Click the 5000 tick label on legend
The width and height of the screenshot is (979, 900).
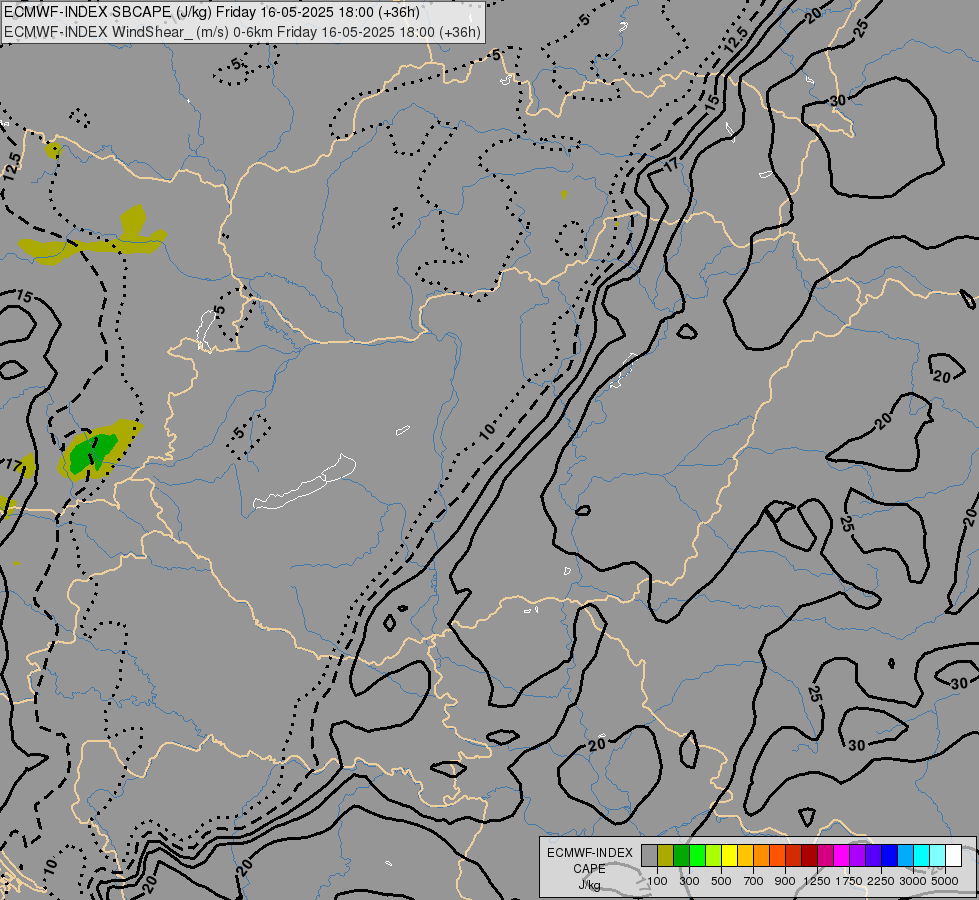tap(945, 881)
